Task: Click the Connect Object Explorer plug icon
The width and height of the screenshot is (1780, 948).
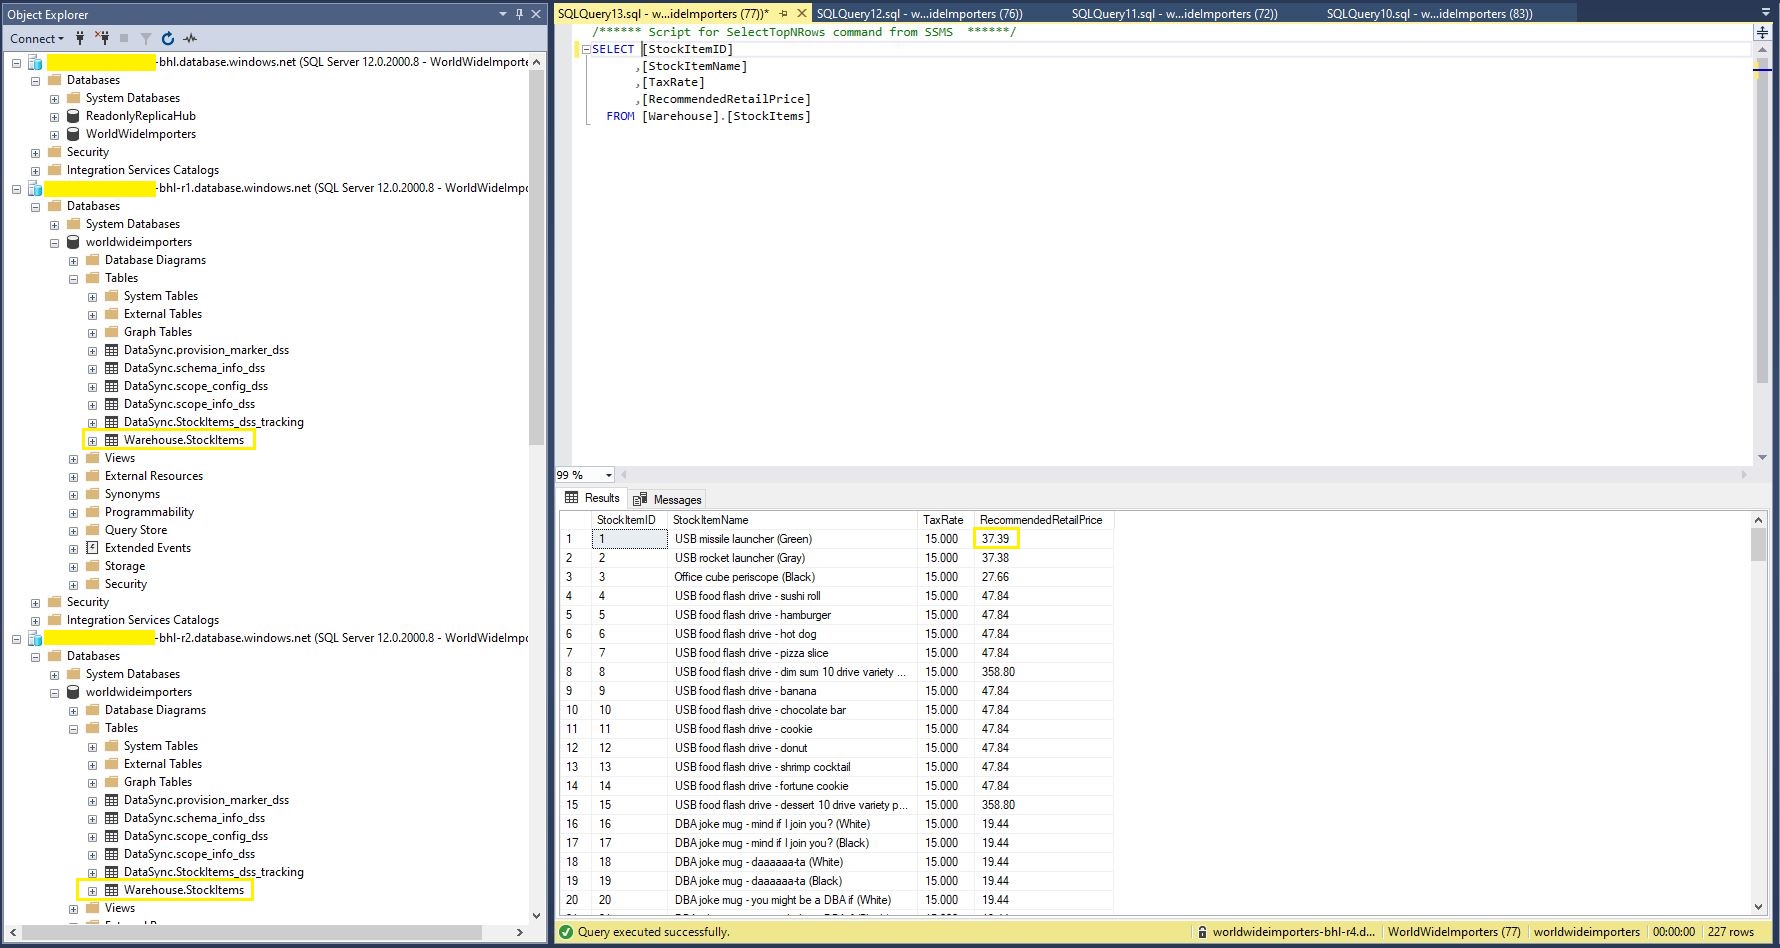Action: point(80,38)
